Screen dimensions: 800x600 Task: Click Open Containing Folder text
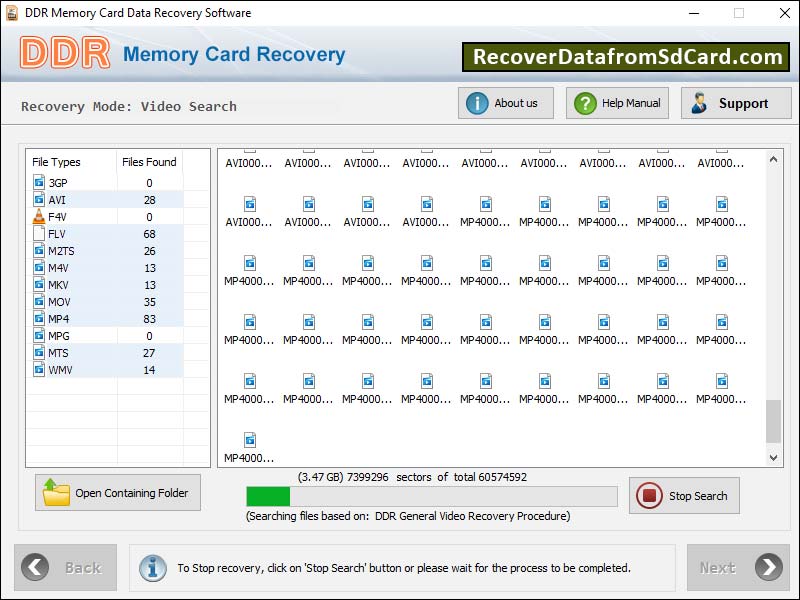pyautogui.click(x=132, y=493)
